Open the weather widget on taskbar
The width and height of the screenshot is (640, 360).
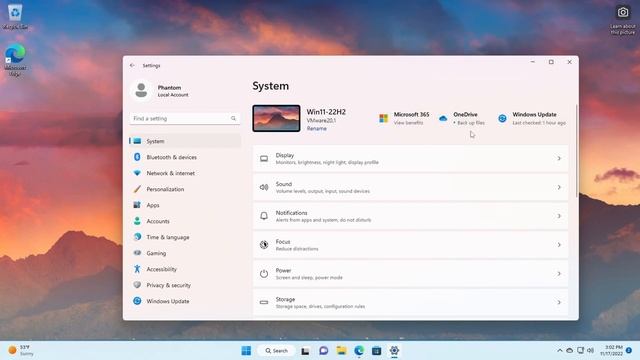point(20,350)
